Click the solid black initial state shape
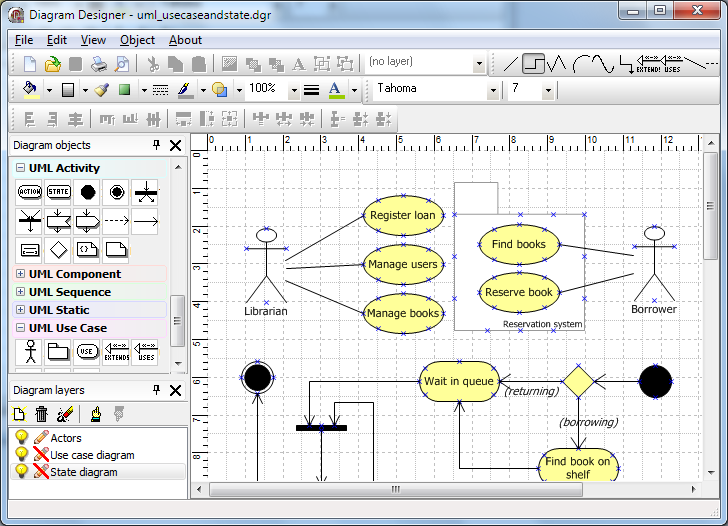The image size is (728, 526). [88, 190]
